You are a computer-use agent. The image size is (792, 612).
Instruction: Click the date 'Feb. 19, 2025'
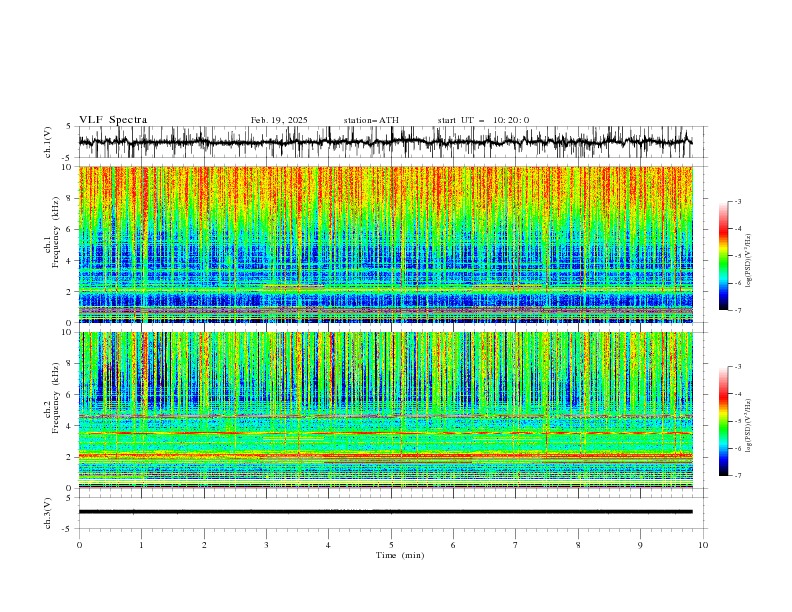pyautogui.click(x=279, y=120)
